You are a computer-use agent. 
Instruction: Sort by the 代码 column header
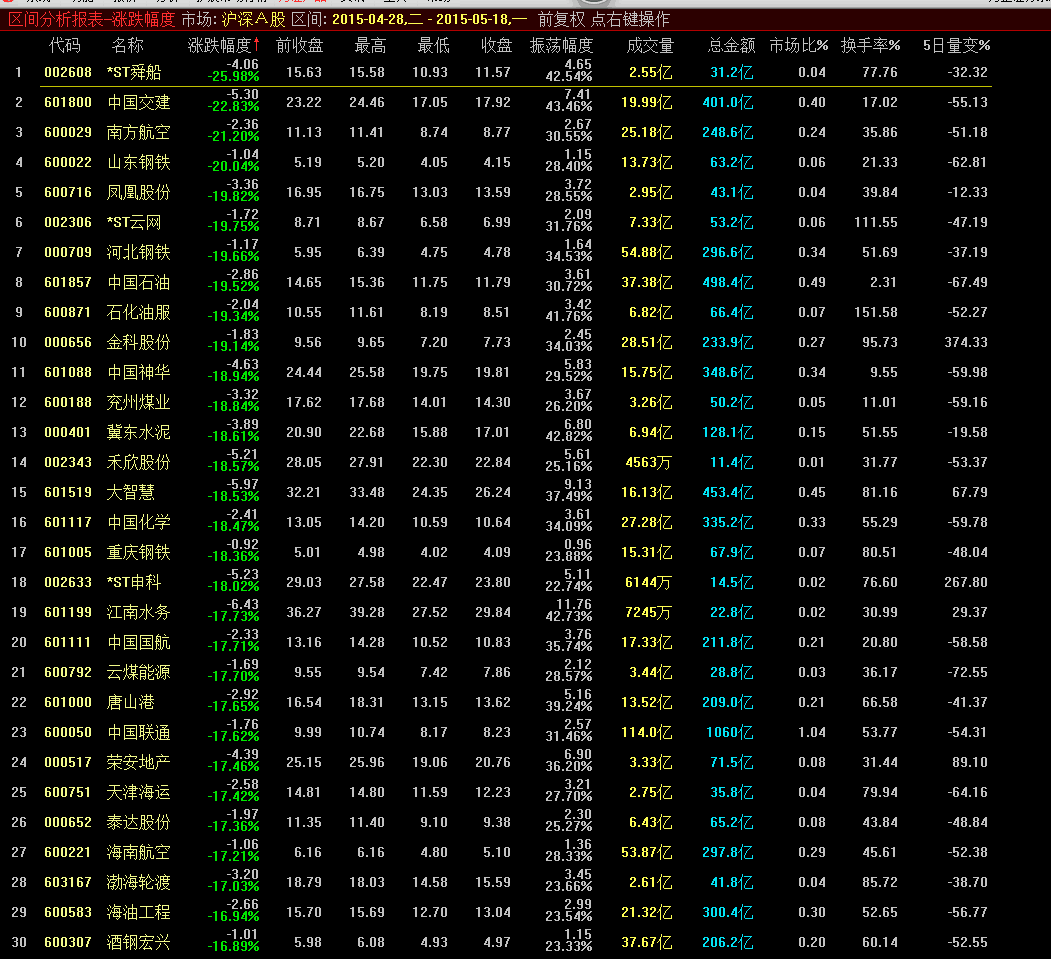[65, 45]
